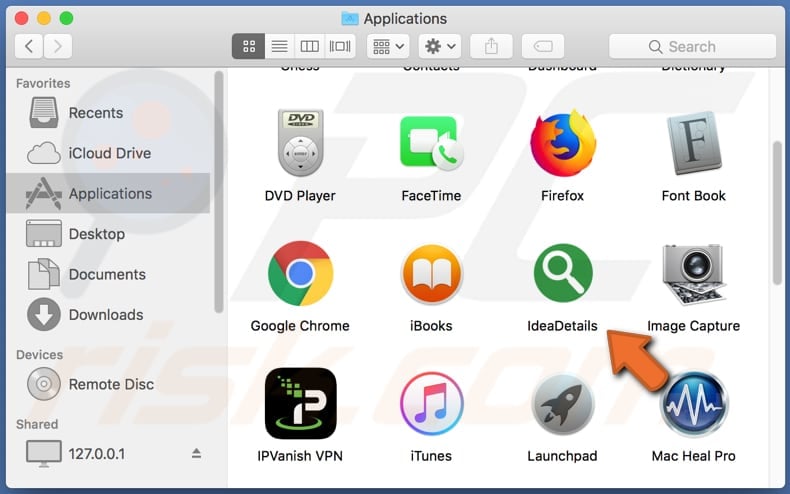
Task: Click the IPVanish VPN label text
Action: 300,456
